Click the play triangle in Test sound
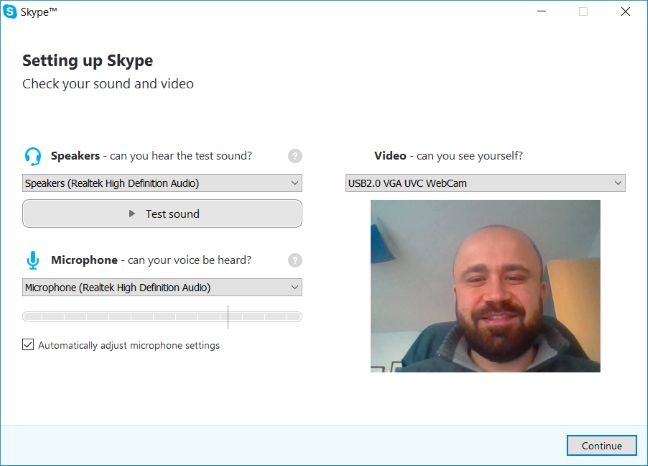 pos(132,214)
